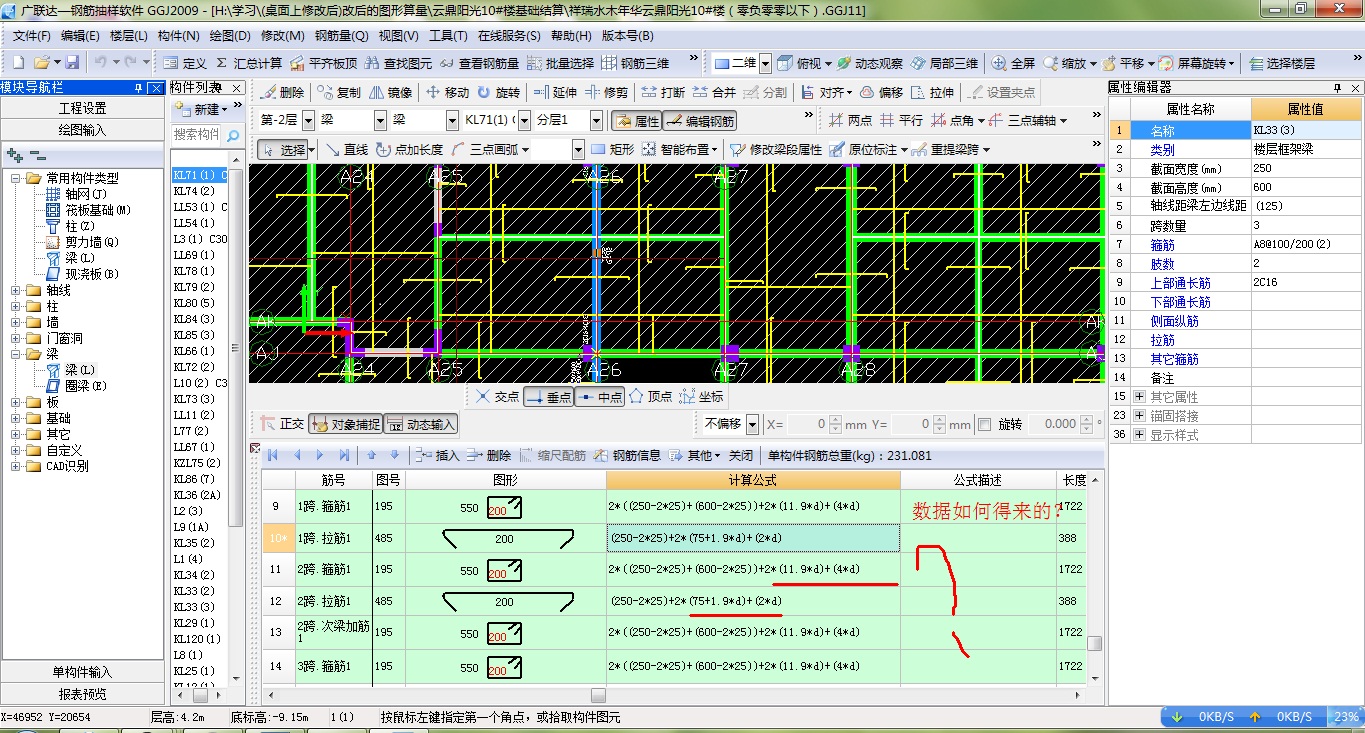Click 全屏 full screen tool
Image resolution: width=1365 pixels, height=733 pixels.
click(x=1013, y=63)
